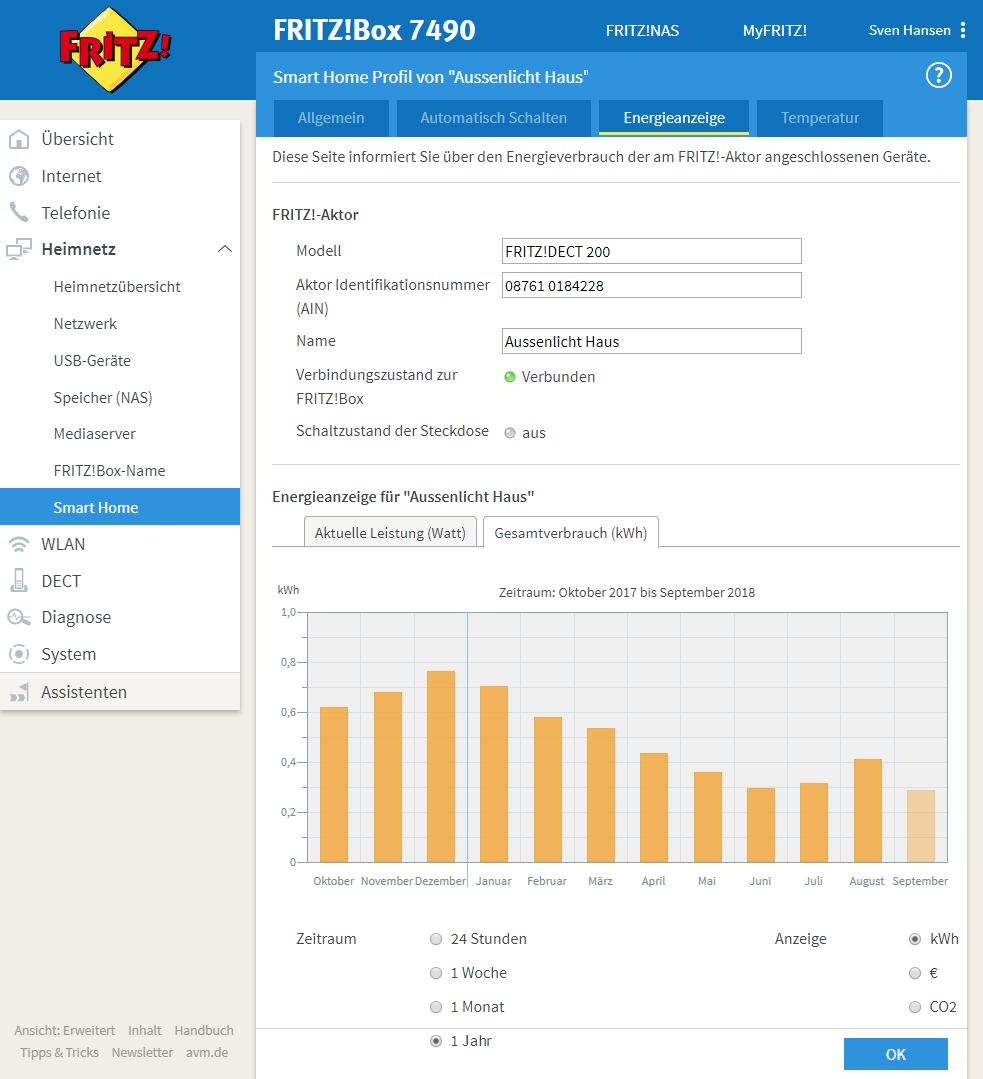Click the Telefonie phone icon
Viewport: 983px width, 1079px height.
19,213
